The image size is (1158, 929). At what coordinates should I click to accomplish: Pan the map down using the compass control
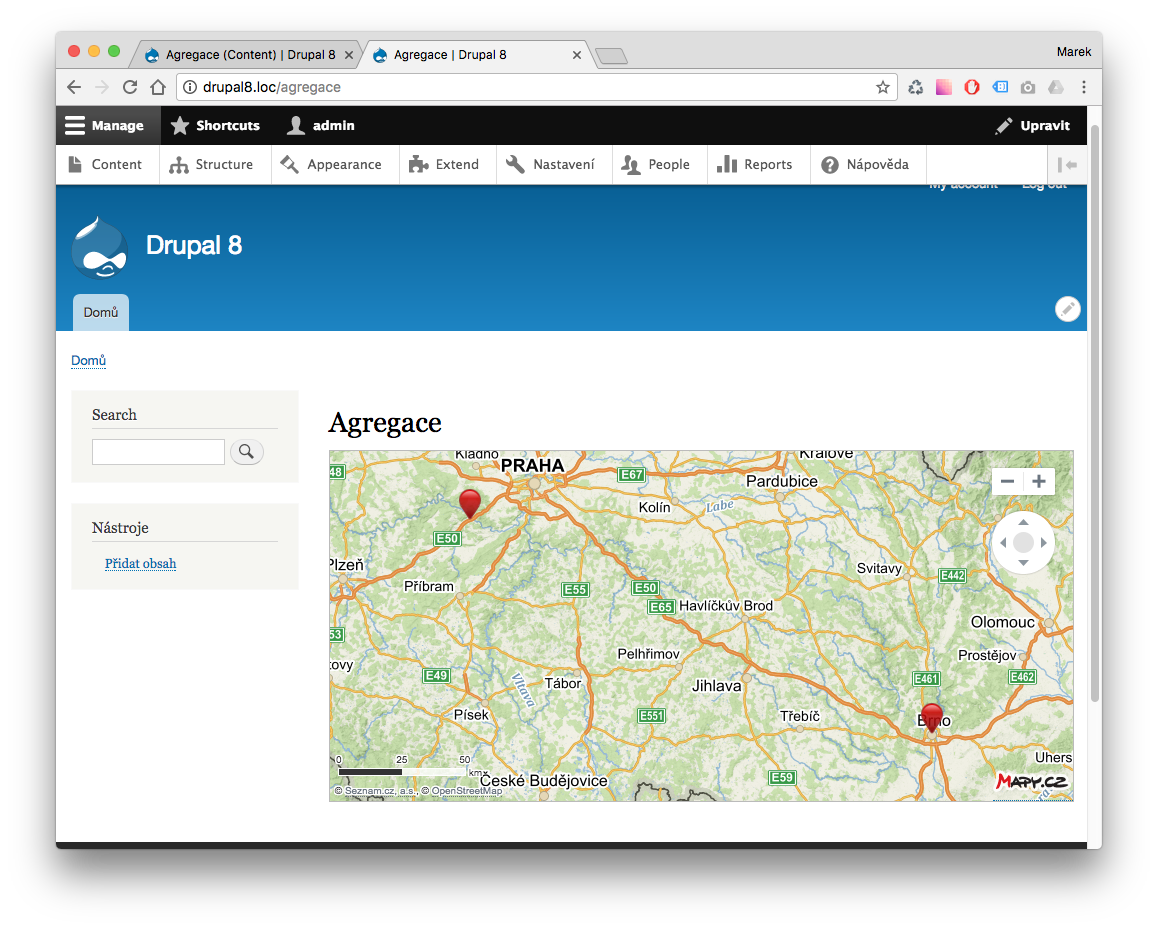[x=1023, y=563]
